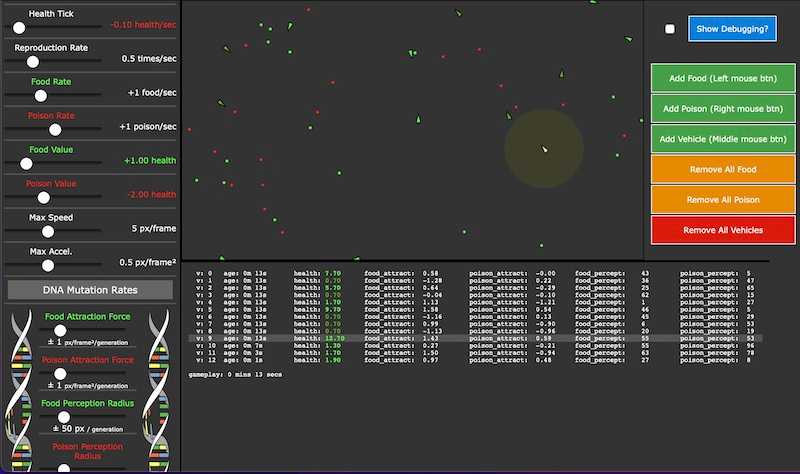
Task: Click the left DNA helix icon
Action: pos(23,390)
